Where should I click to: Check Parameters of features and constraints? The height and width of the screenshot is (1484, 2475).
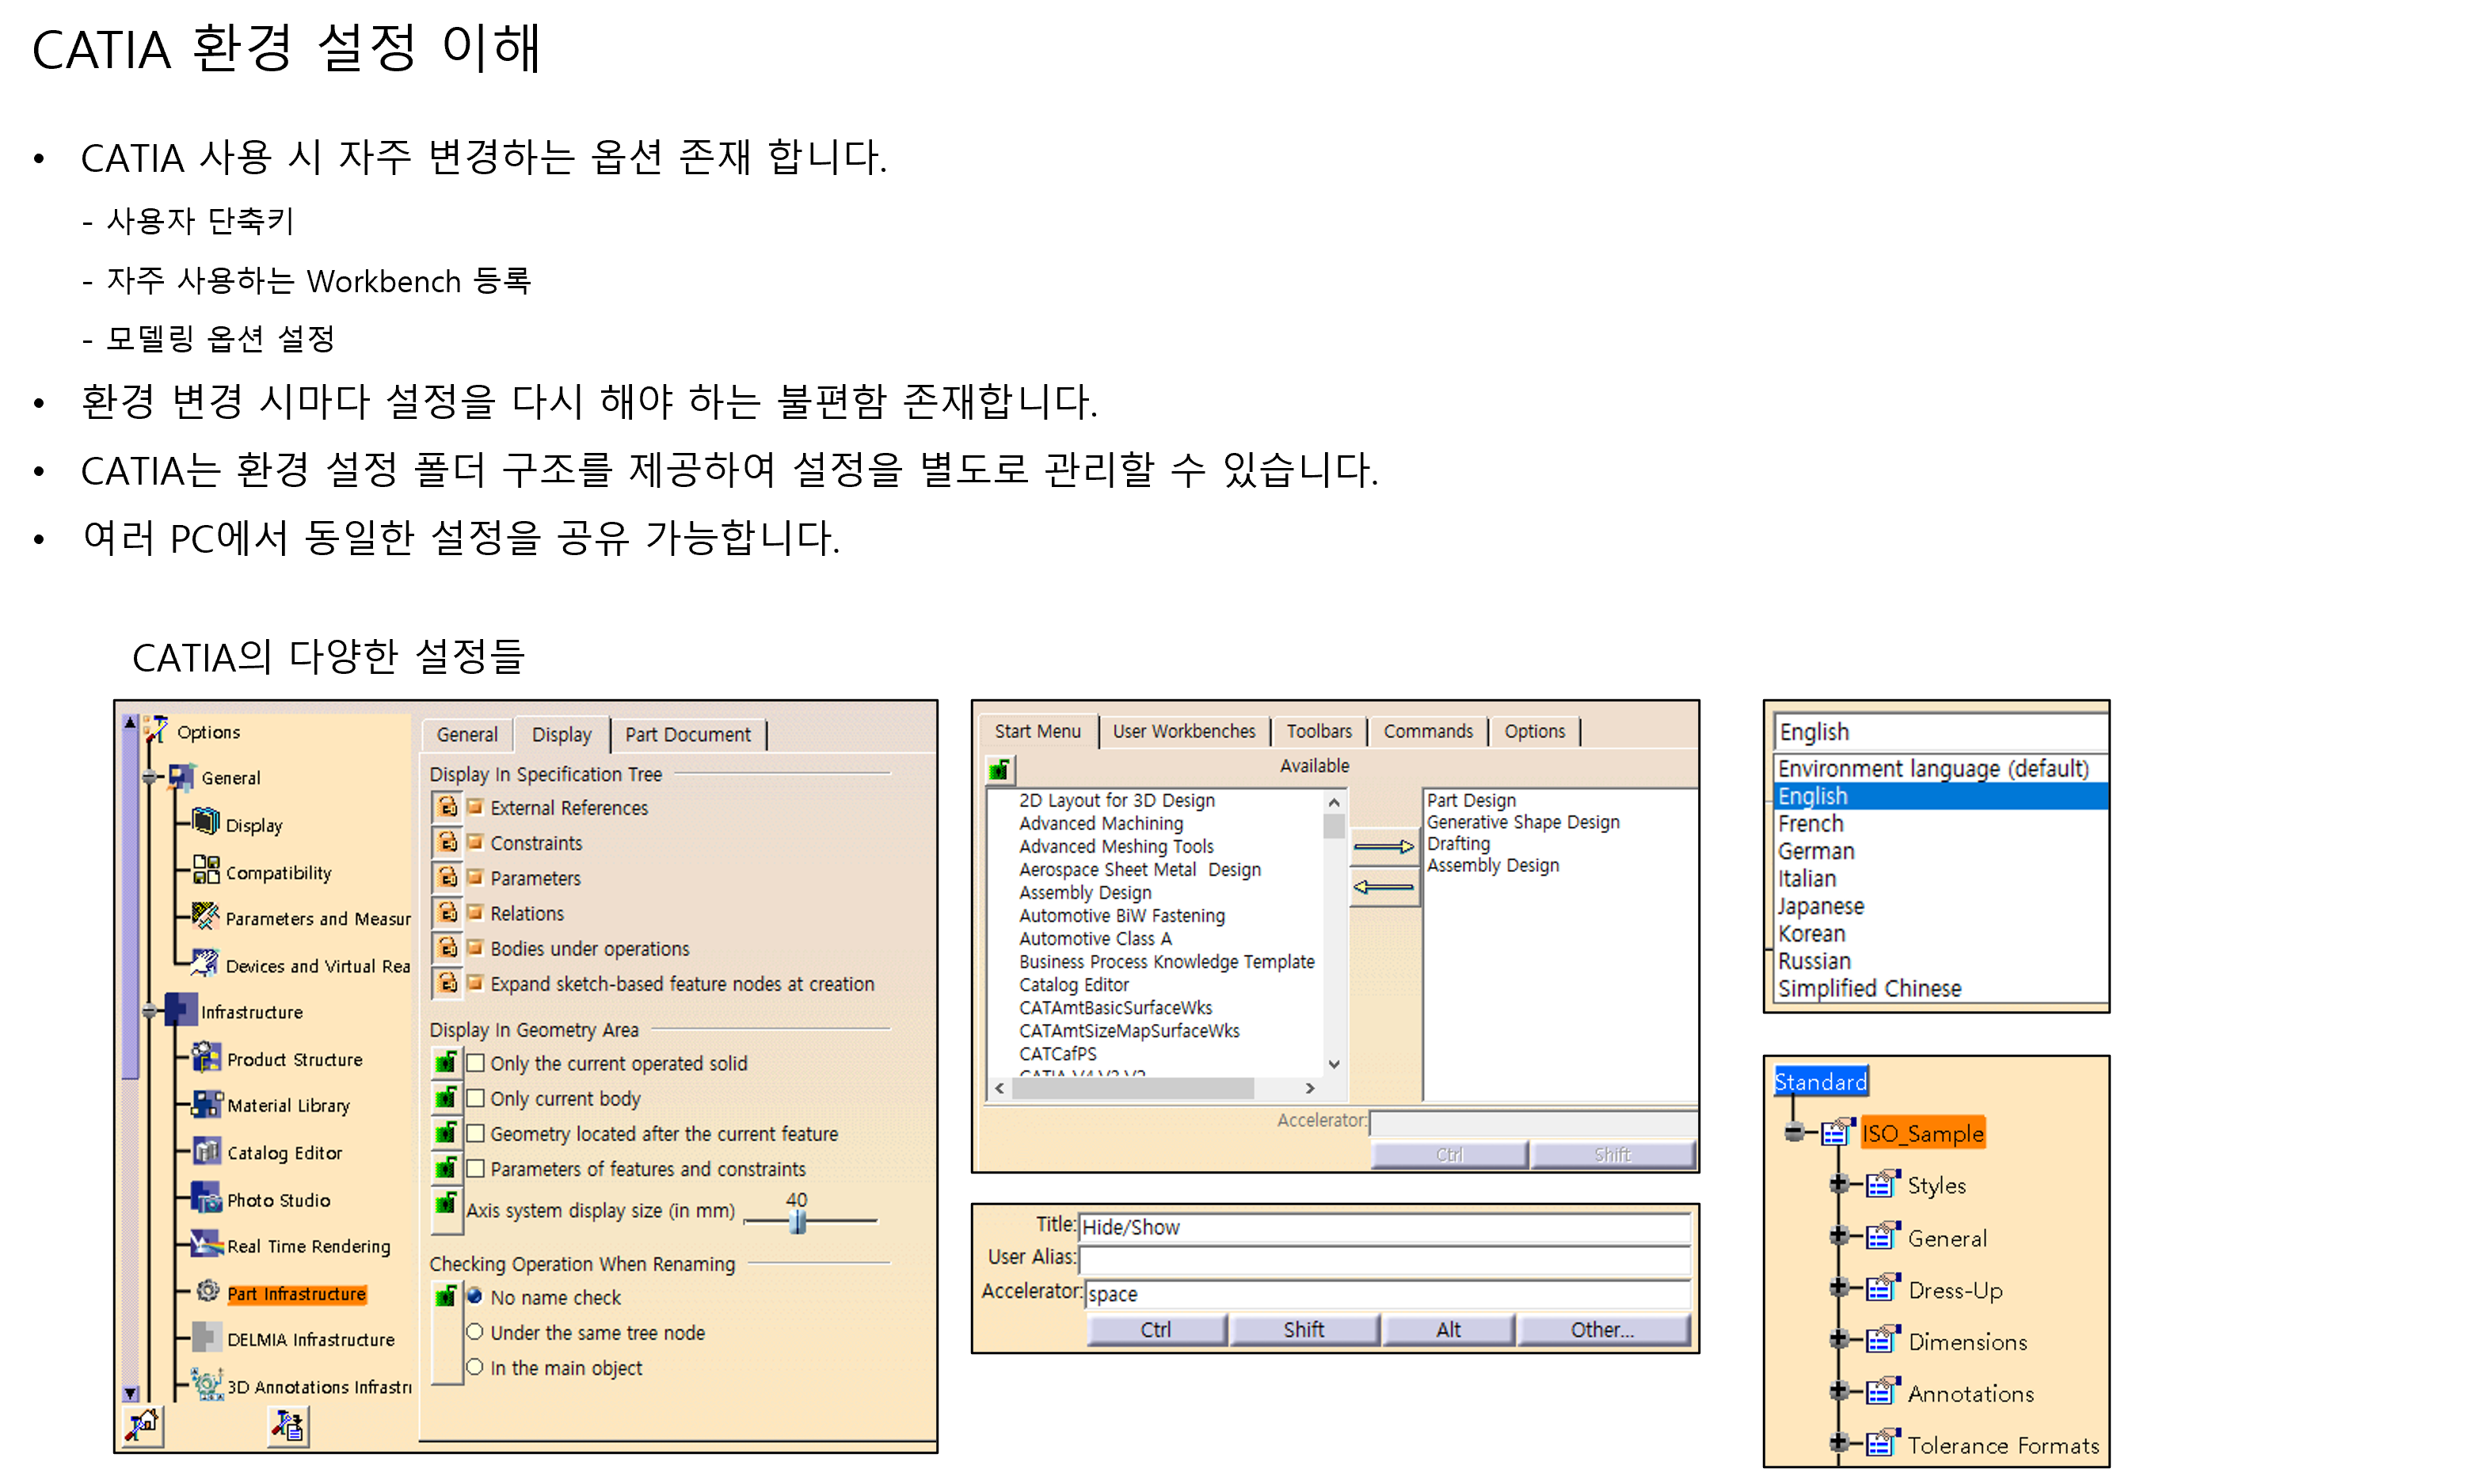[x=476, y=1168]
